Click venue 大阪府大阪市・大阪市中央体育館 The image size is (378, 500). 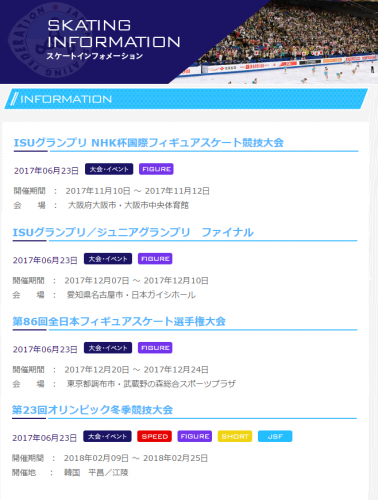128,205
